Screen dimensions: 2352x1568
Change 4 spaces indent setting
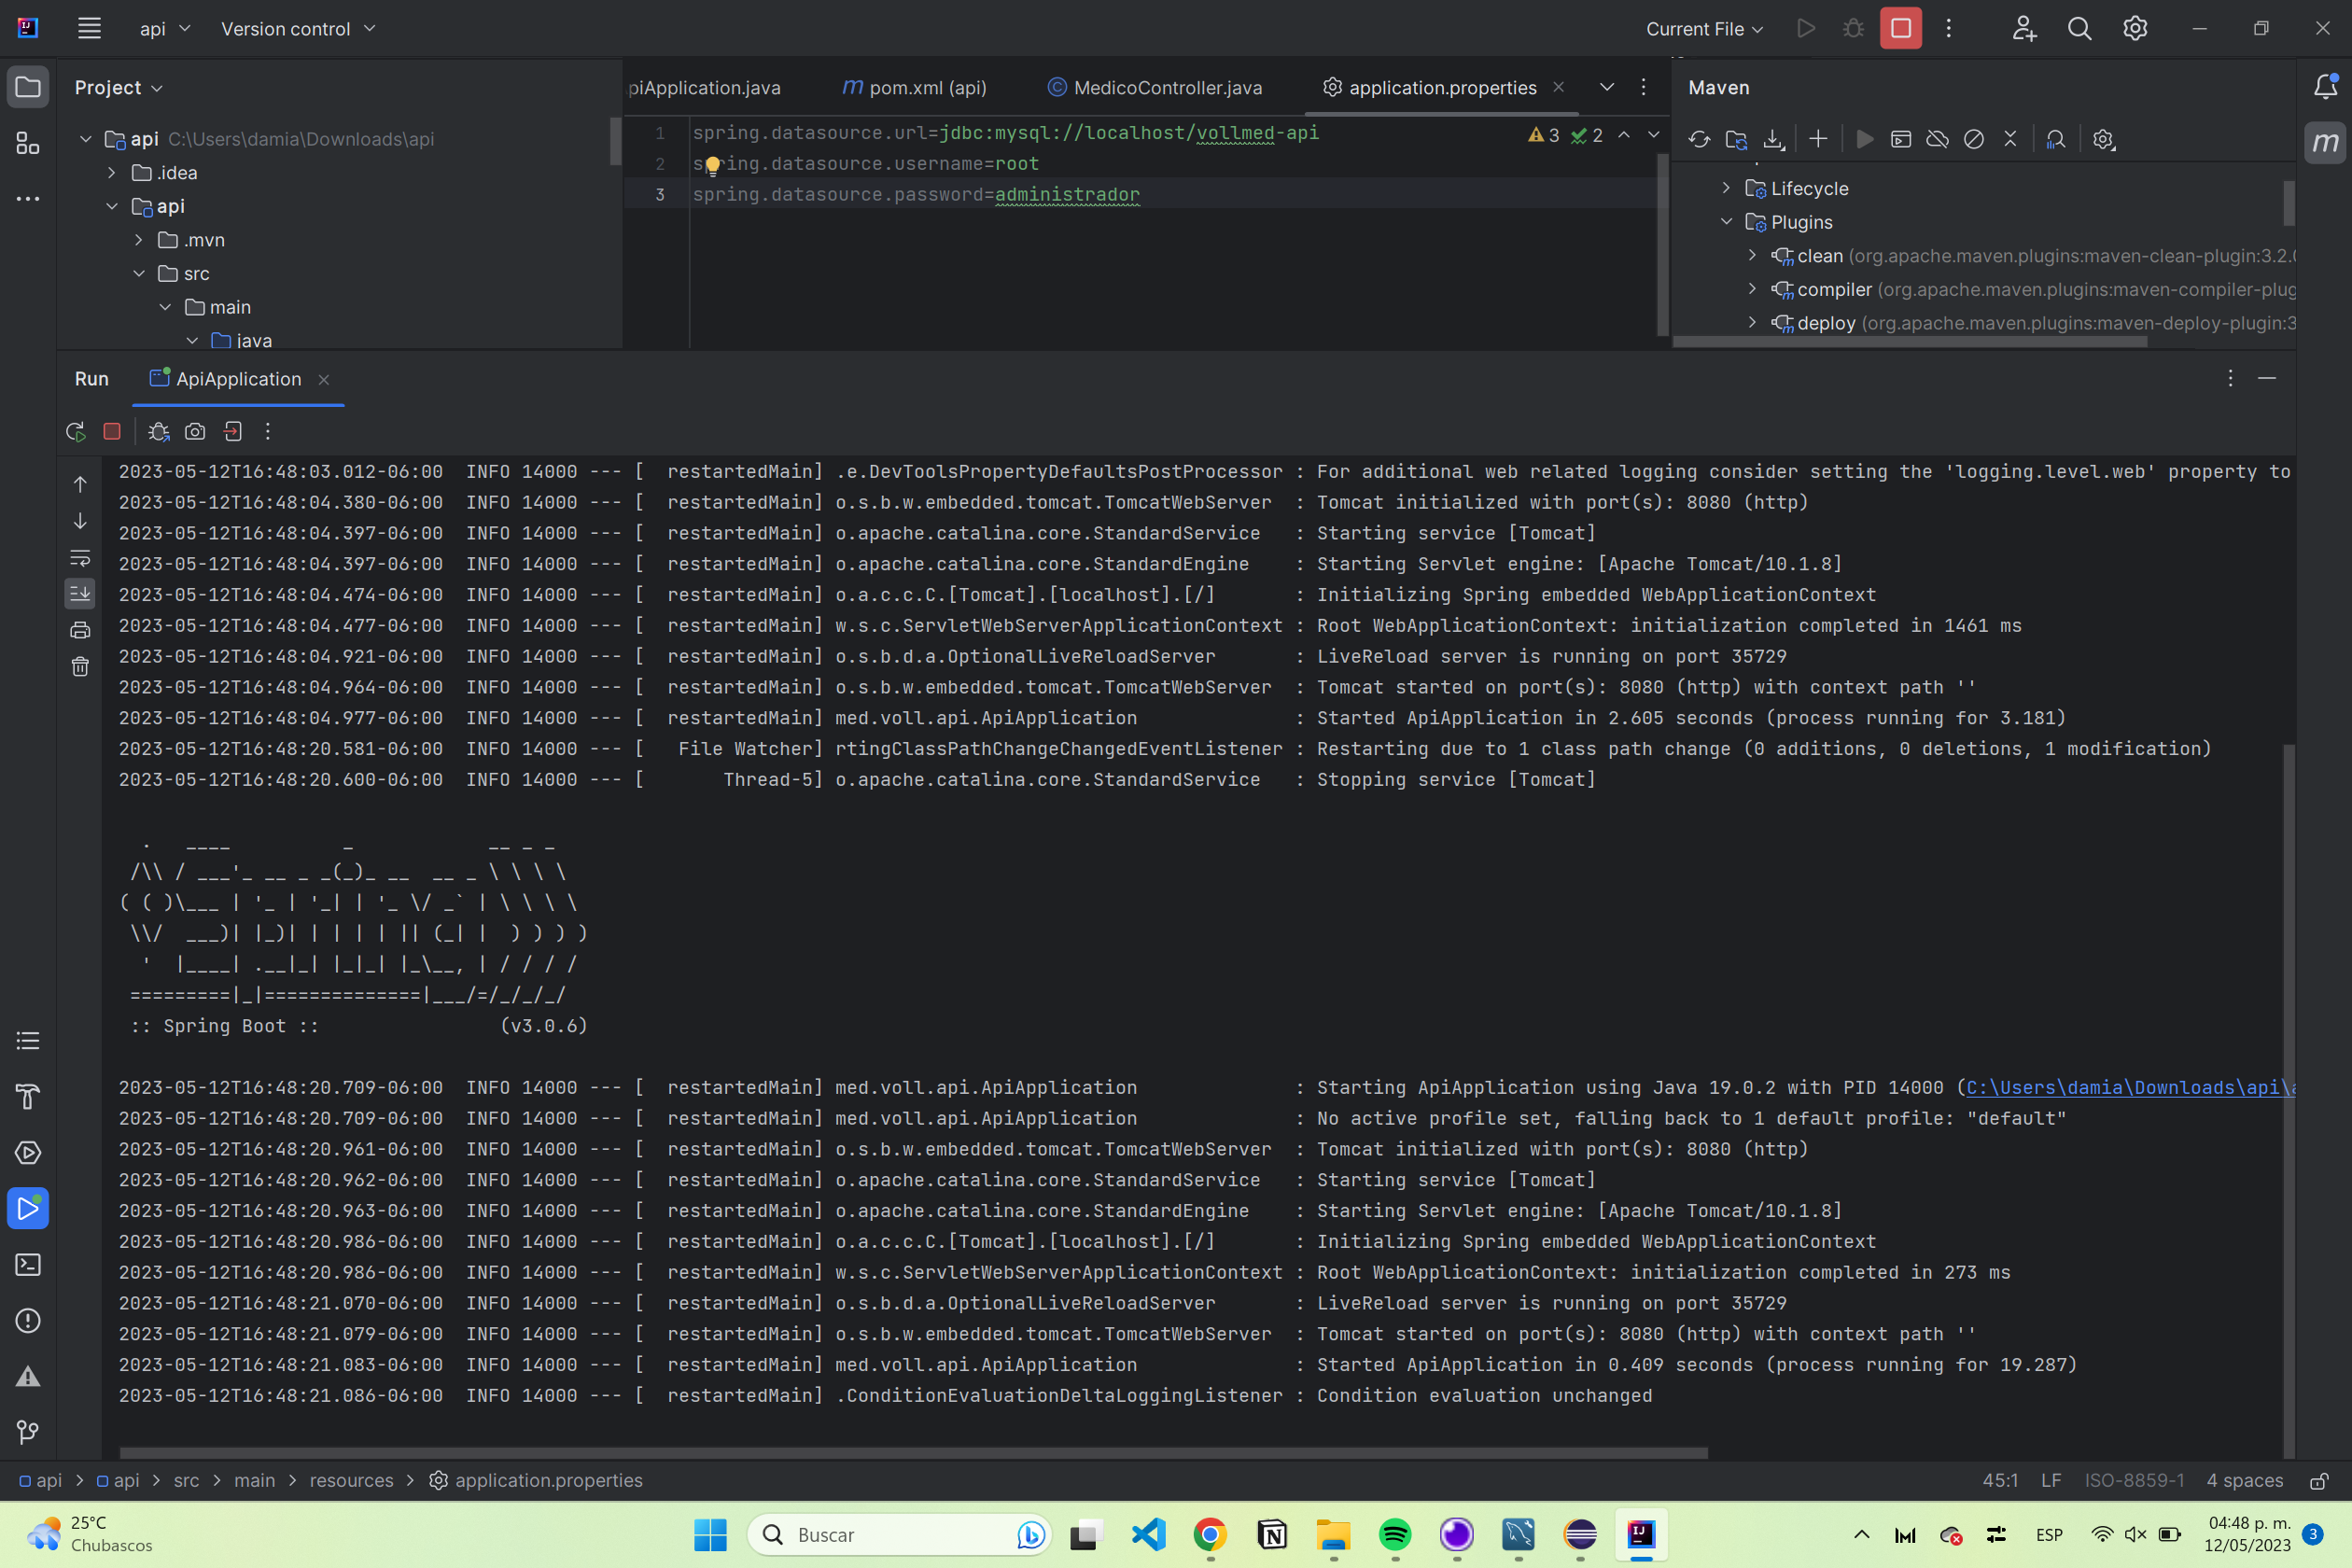click(2244, 1480)
